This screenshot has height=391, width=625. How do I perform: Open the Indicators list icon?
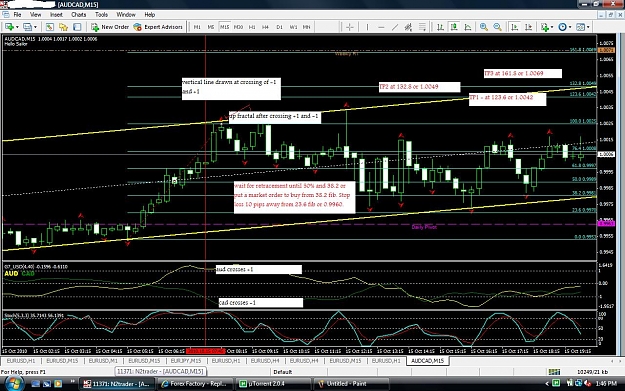(544, 27)
